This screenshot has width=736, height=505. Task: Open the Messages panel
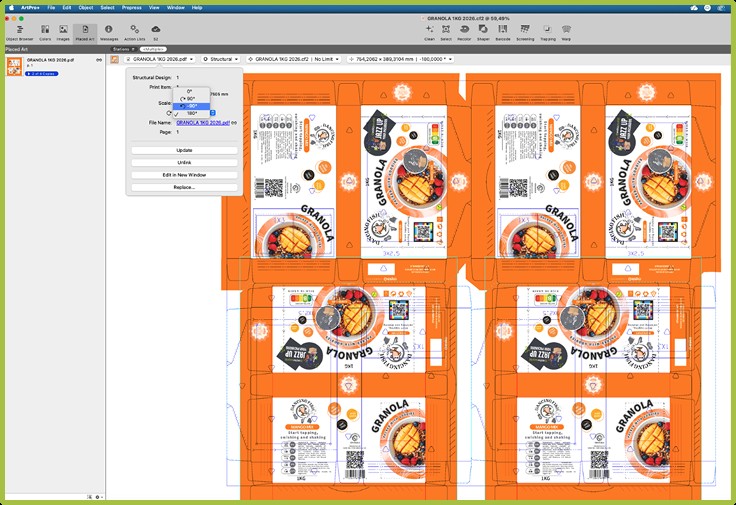tap(109, 33)
